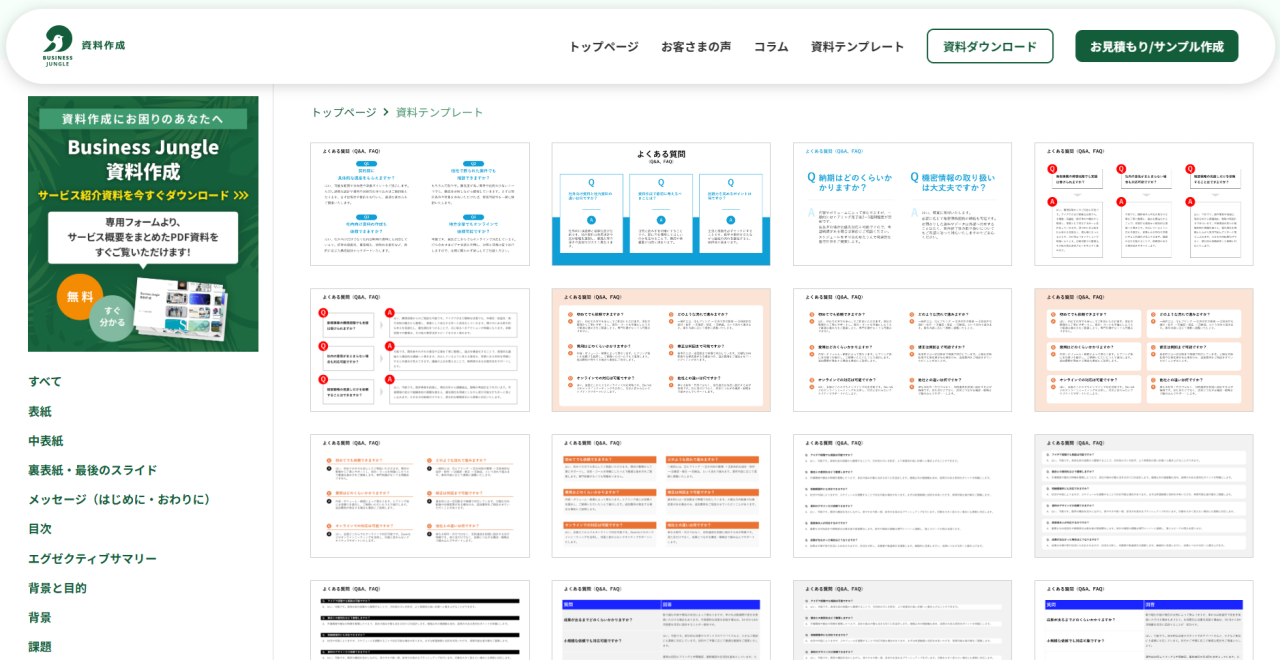Select the 目次 sidebar category
The image size is (1280, 660).
(40, 528)
